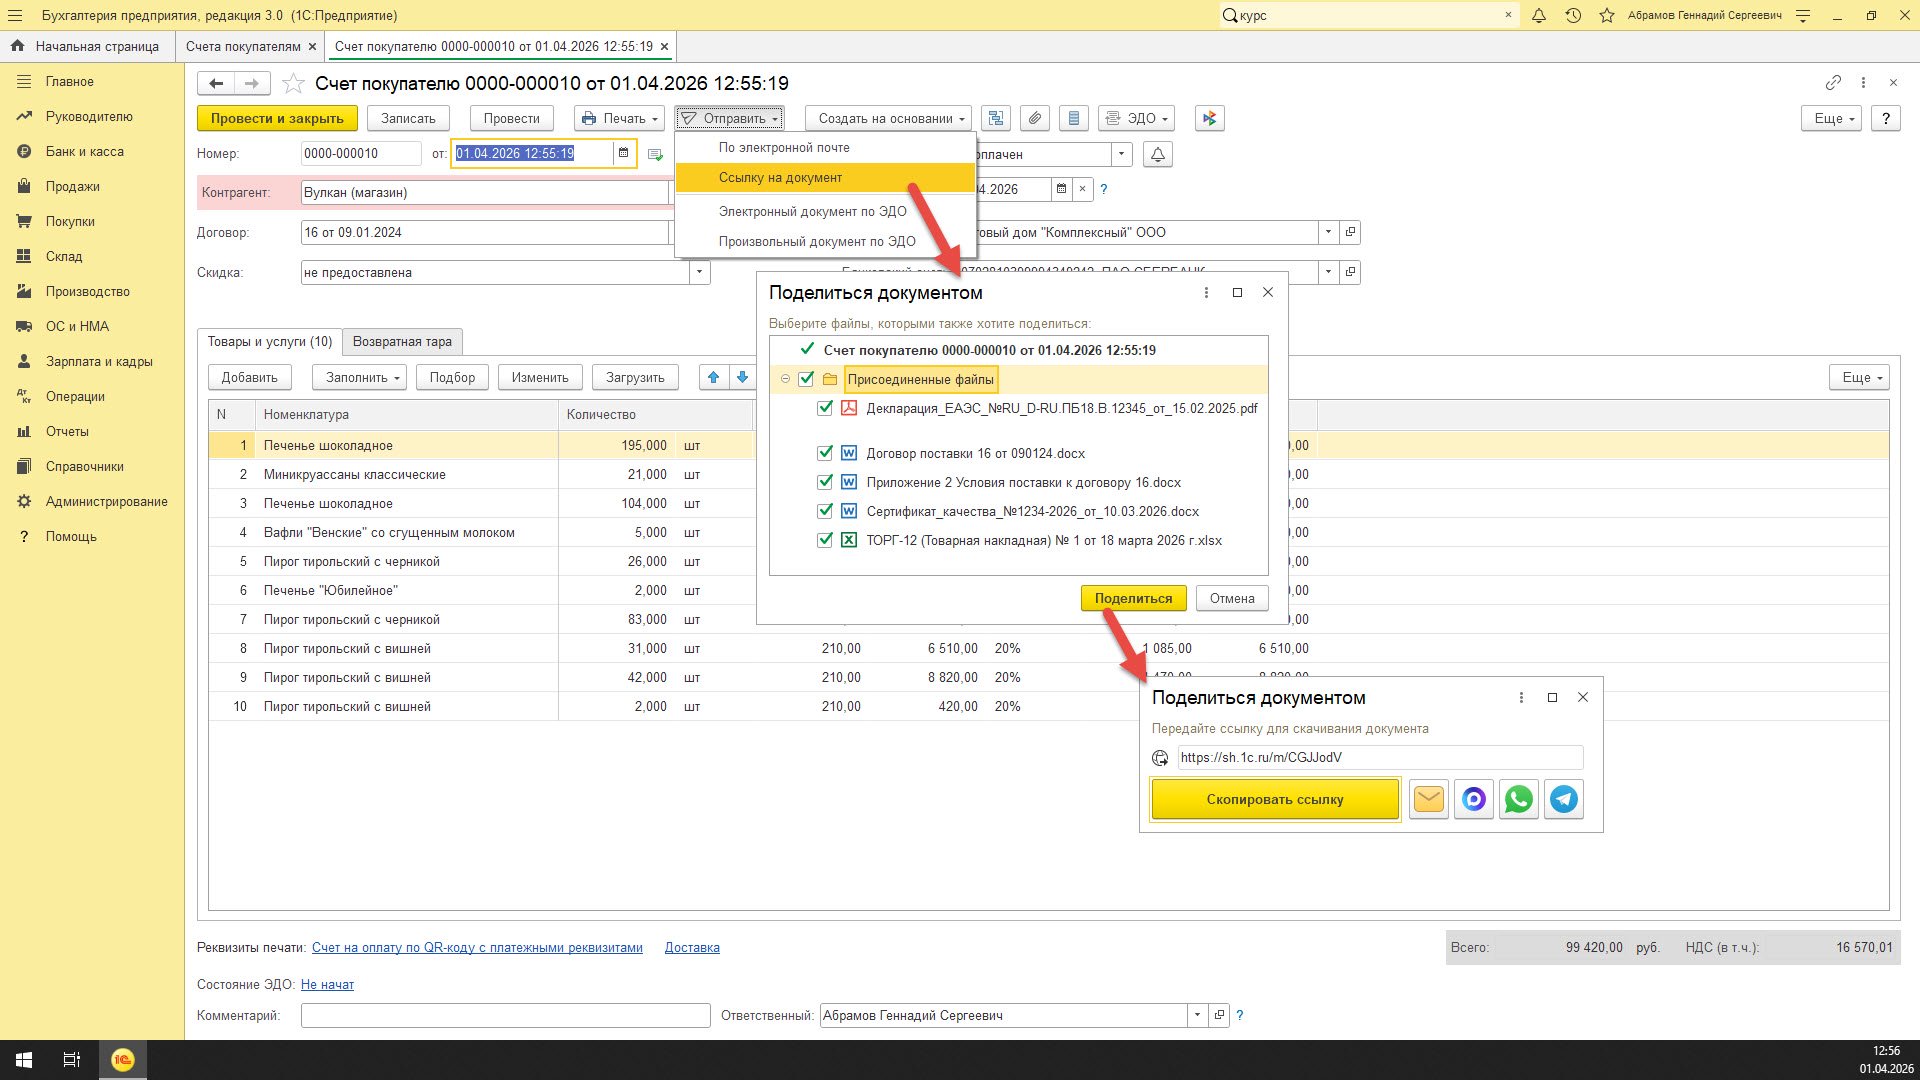This screenshot has height=1080, width=1920.
Task: Move row up with blue arrow
Action: click(713, 377)
